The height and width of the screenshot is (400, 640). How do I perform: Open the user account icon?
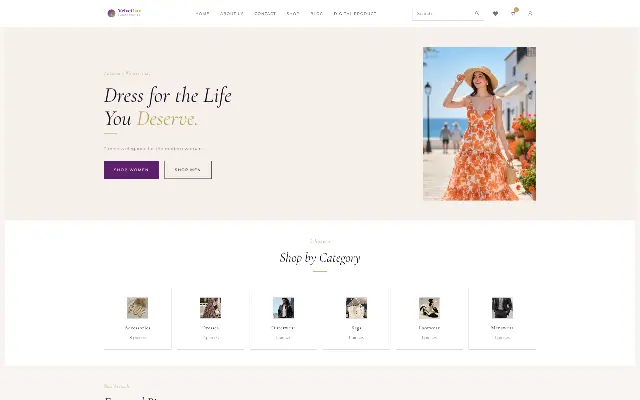[x=530, y=13]
